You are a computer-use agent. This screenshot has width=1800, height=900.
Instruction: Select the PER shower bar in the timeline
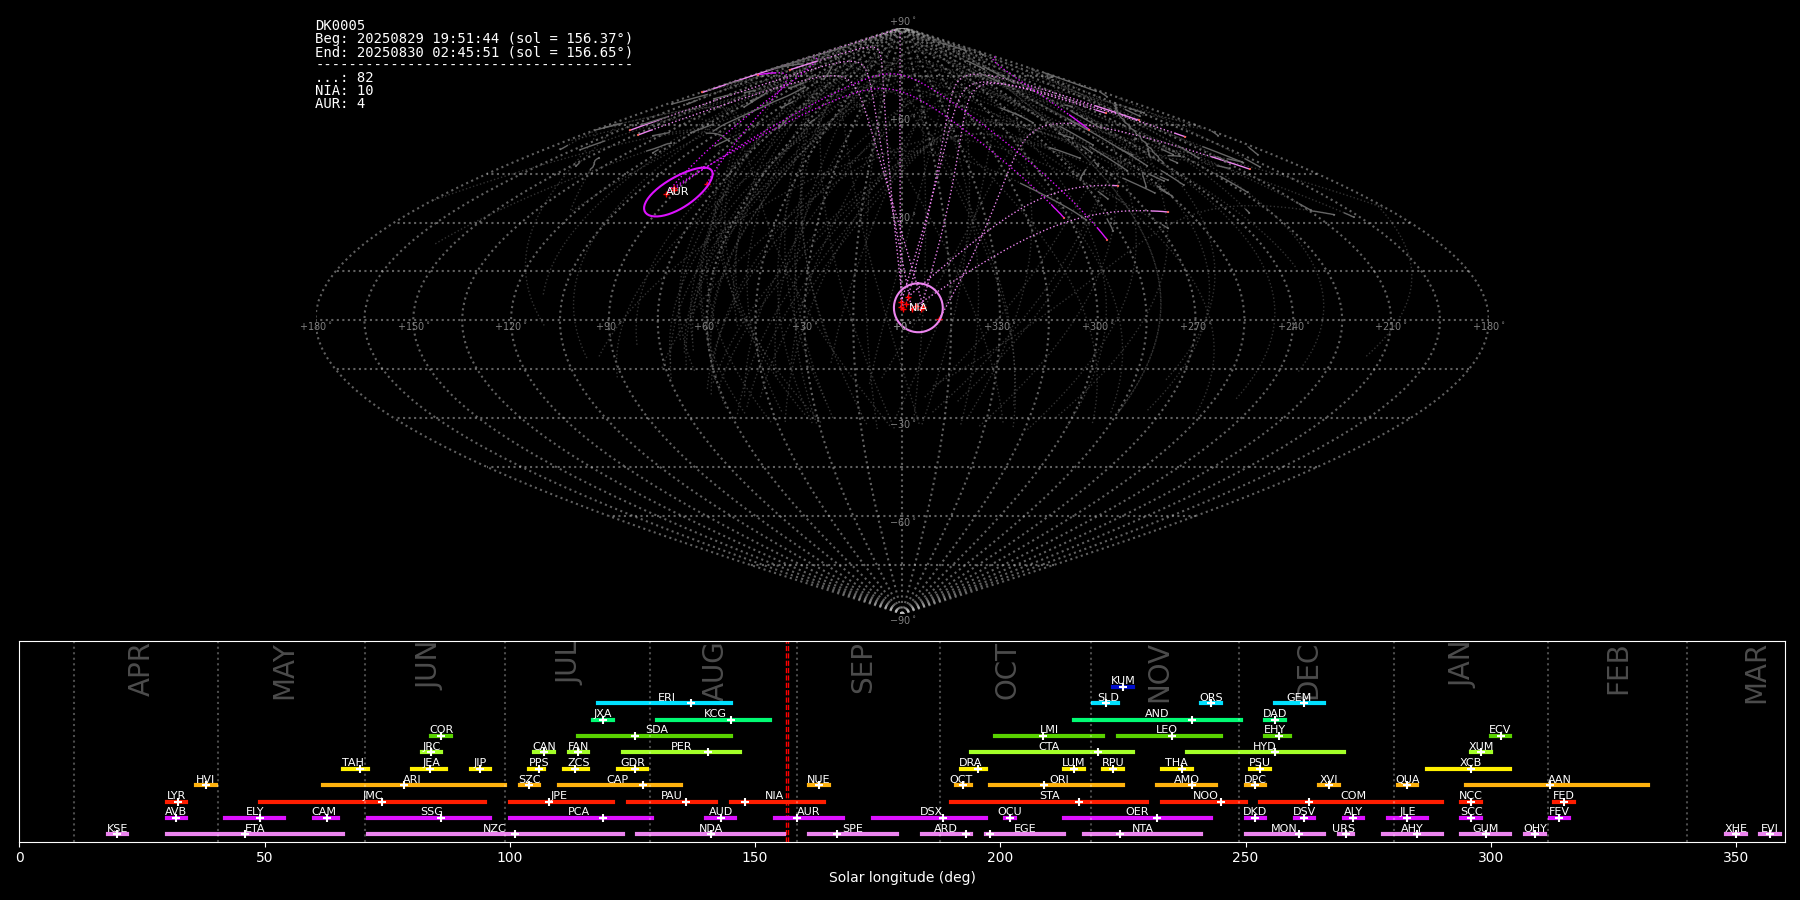[681, 752]
